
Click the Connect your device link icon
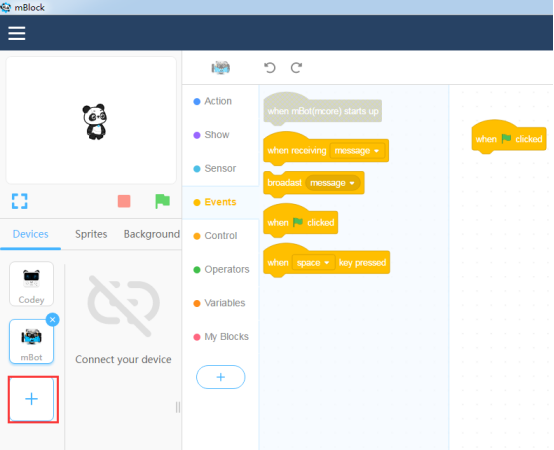[124, 306]
